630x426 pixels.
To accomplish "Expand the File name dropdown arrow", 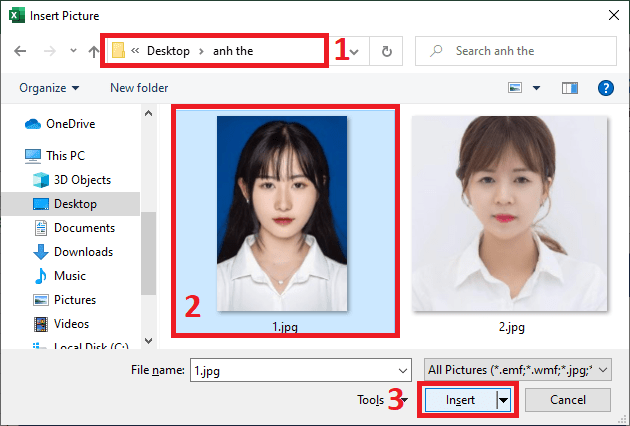I will (x=403, y=371).
